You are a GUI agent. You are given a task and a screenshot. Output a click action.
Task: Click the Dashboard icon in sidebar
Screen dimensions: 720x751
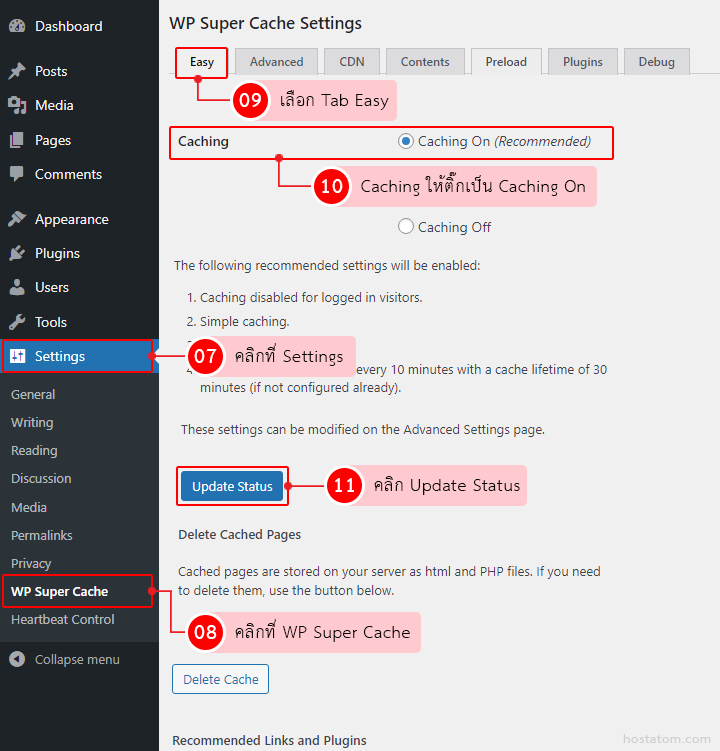tap(17, 26)
